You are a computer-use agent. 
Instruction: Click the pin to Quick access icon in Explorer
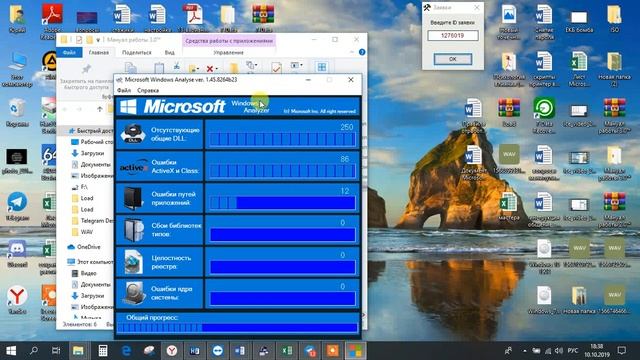(86, 69)
